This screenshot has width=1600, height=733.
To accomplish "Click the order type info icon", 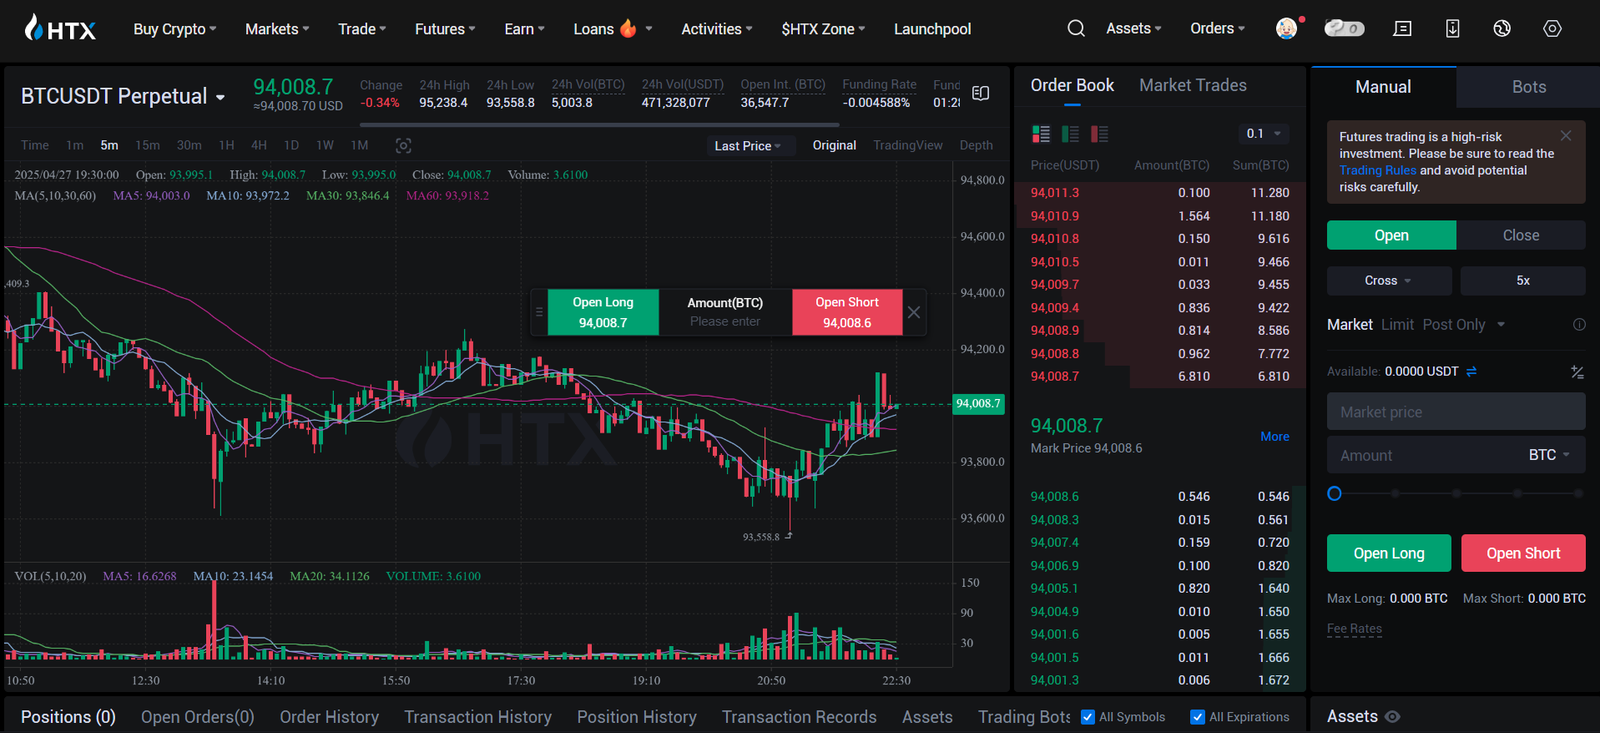I will 1579,324.
